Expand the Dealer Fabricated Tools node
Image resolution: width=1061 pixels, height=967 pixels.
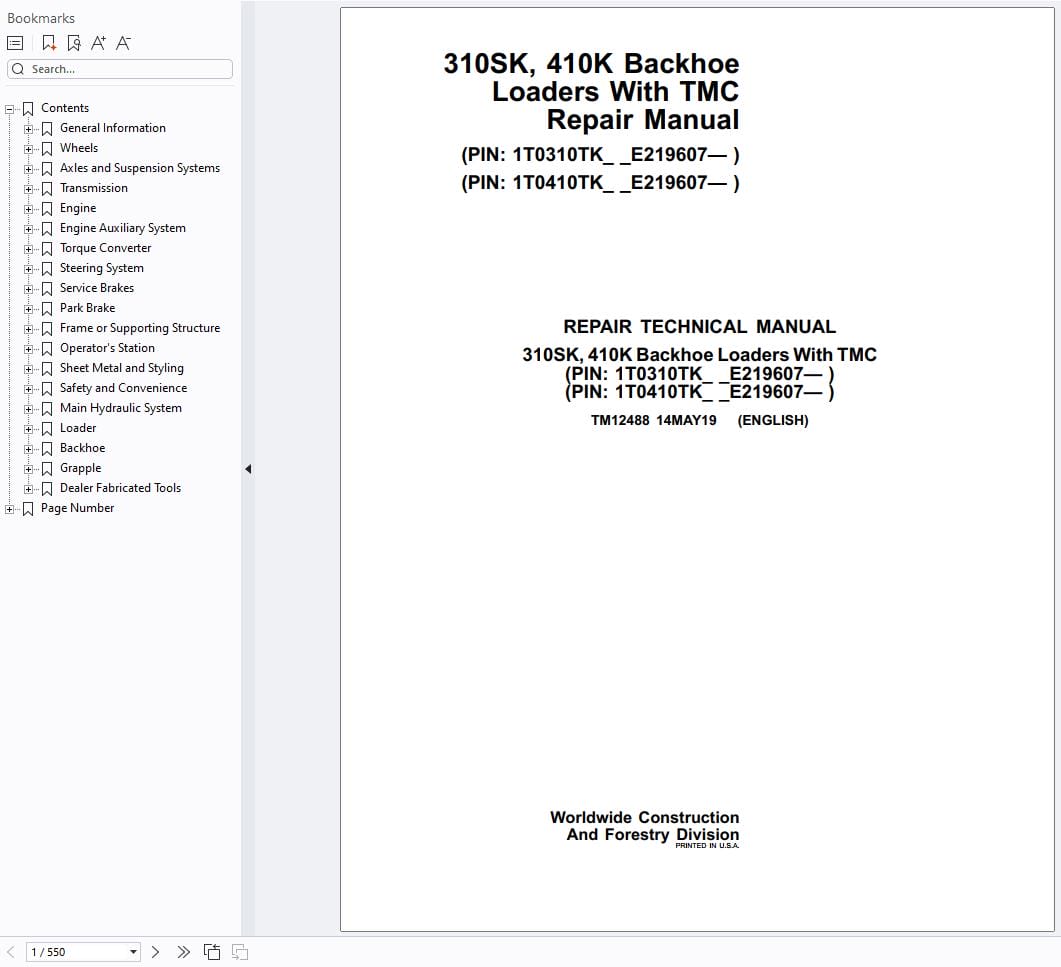click(x=28, y=489)
